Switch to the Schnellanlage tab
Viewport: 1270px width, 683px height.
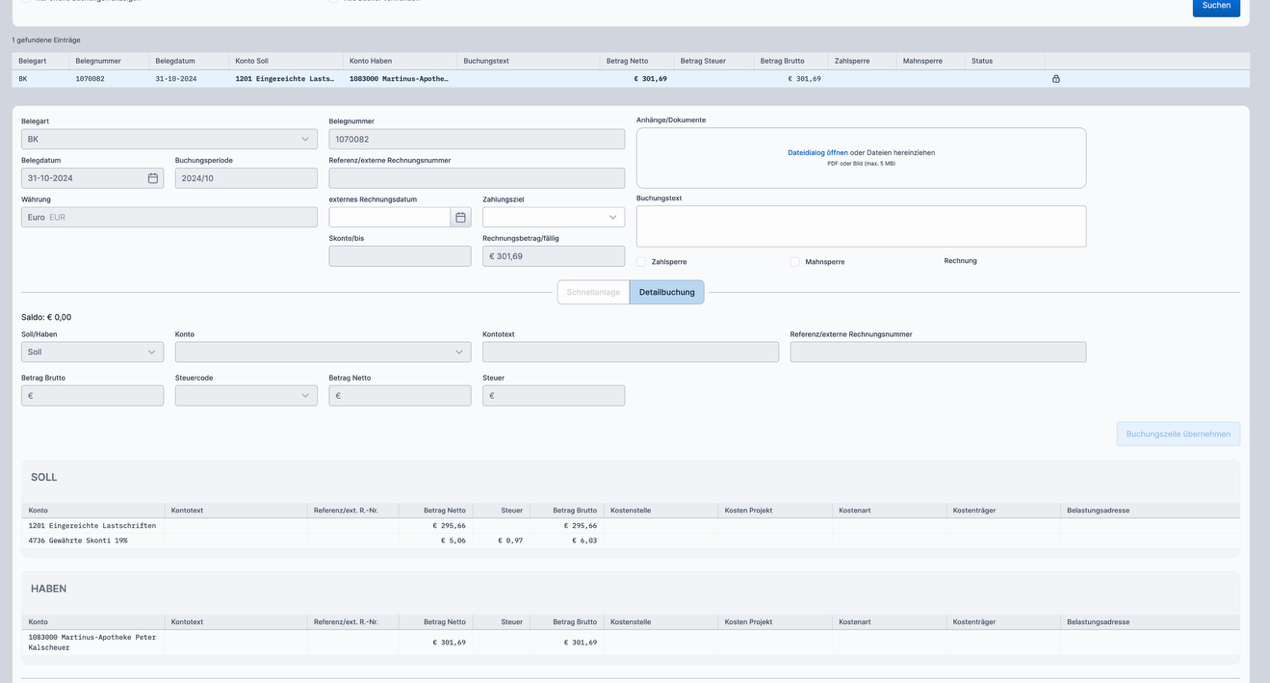click(593, 292)
